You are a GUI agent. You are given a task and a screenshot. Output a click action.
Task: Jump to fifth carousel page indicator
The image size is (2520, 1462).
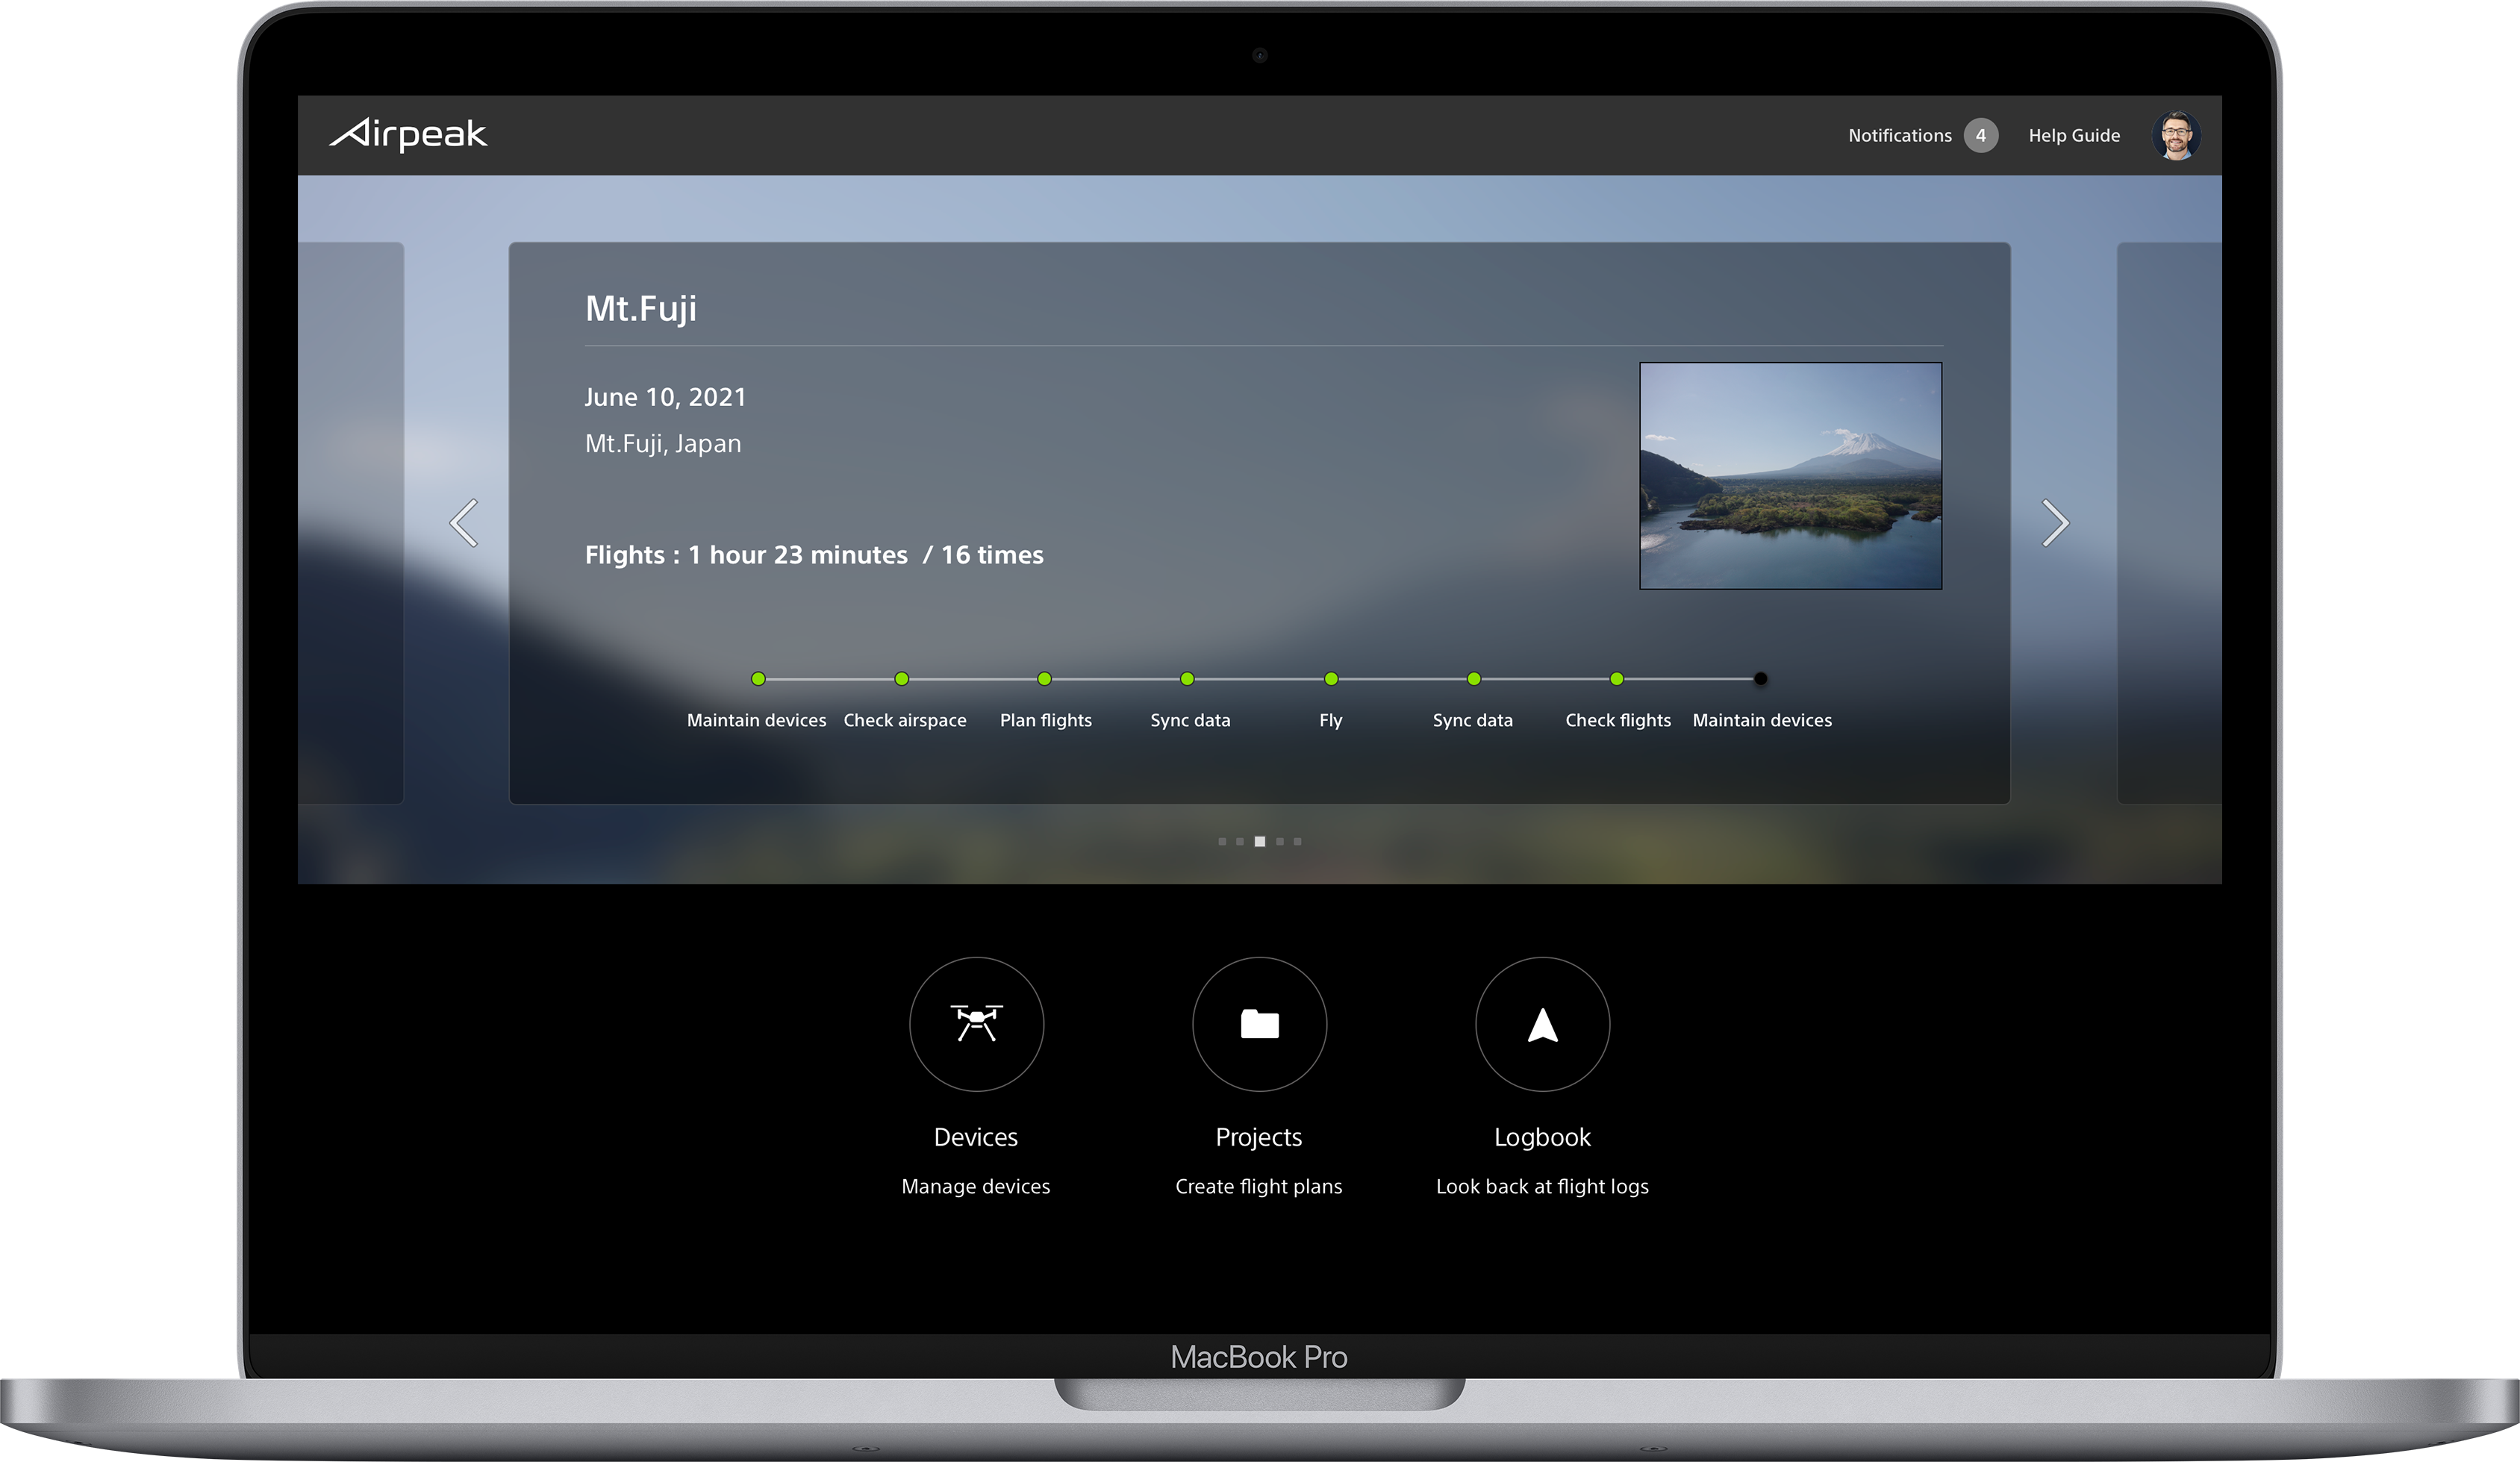1298,842
